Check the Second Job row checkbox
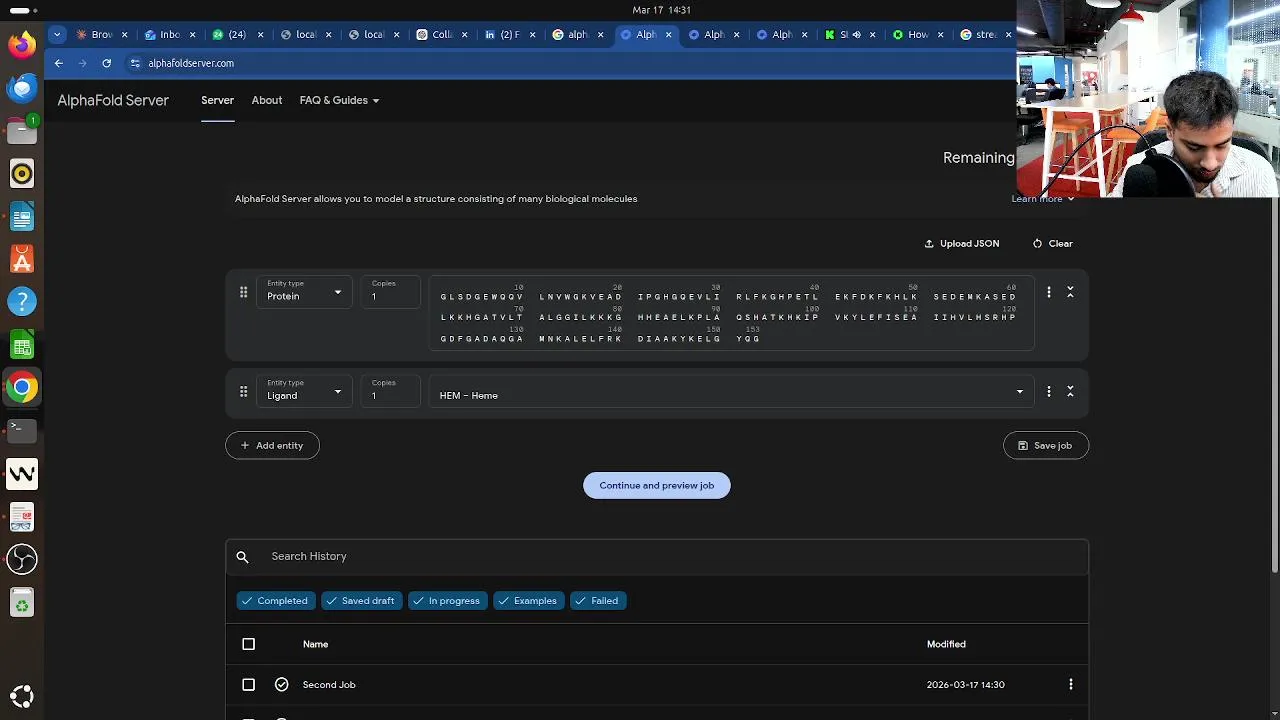 [248, 685]
